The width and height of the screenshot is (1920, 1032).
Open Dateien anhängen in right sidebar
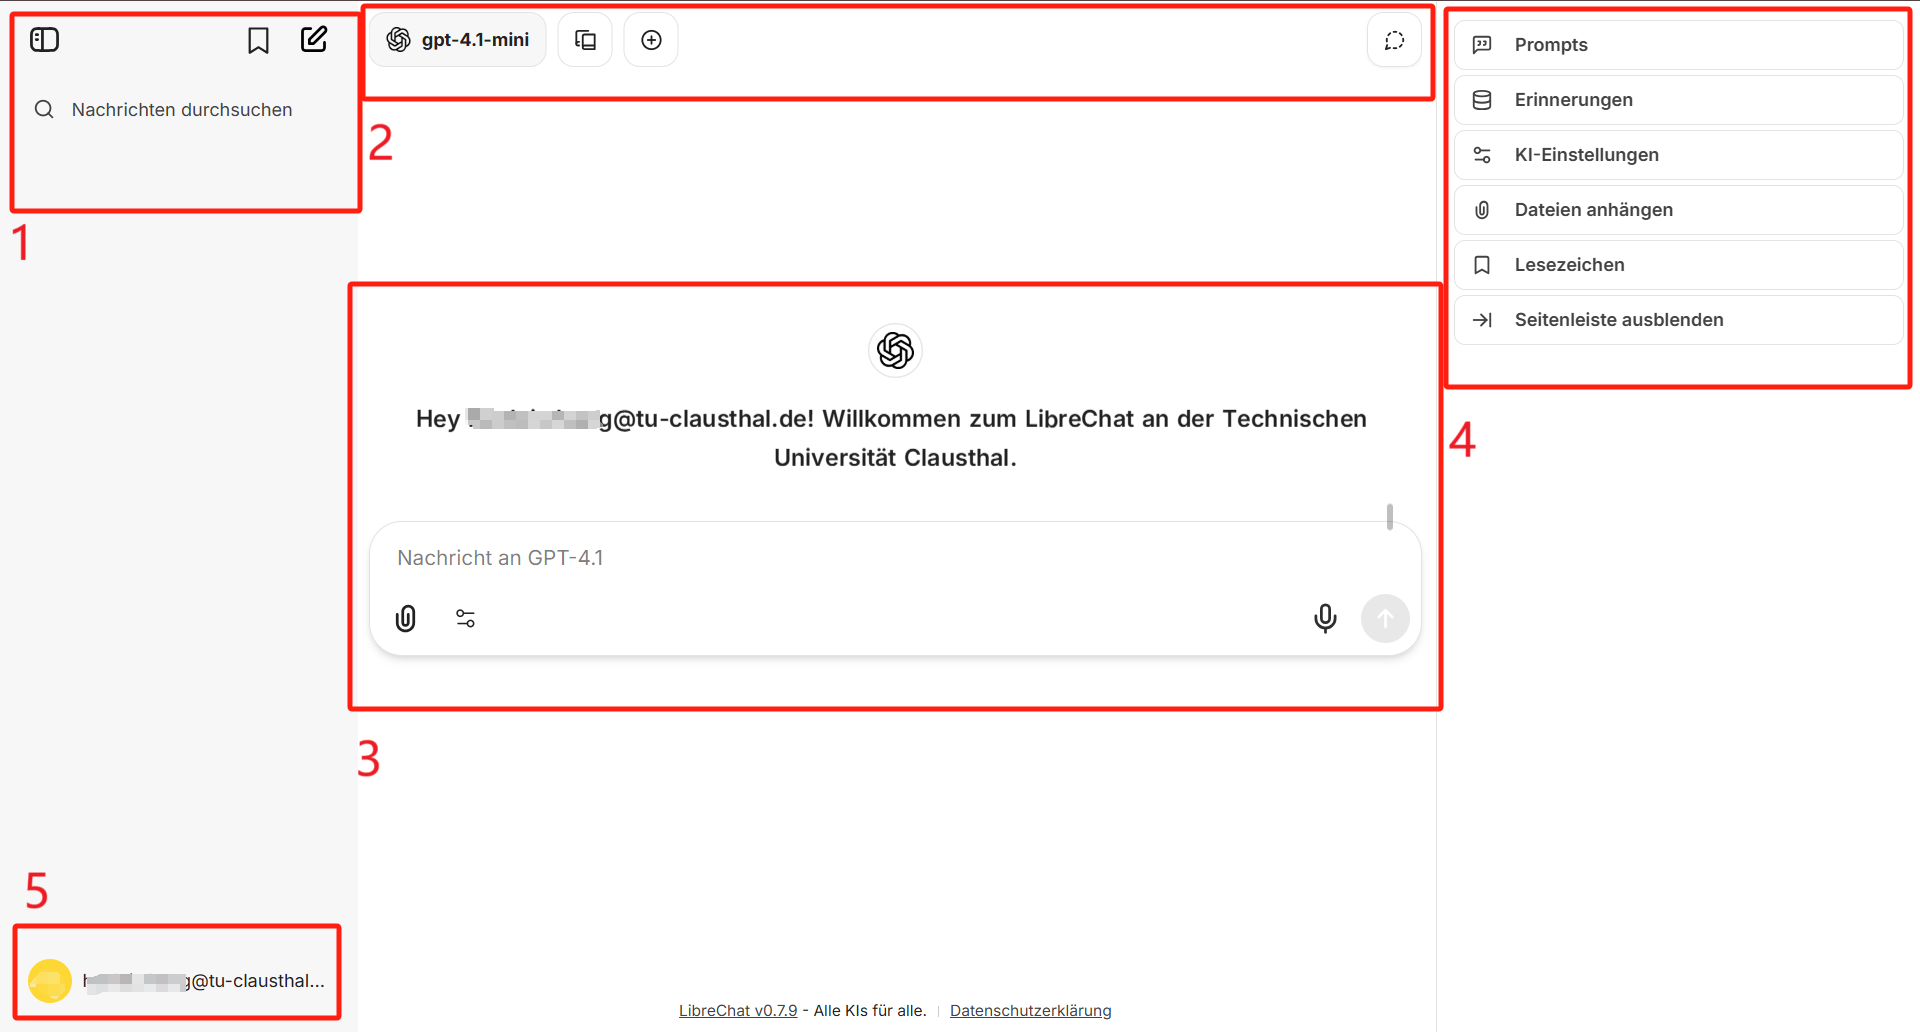pyautogui.click(x=1678, y=210)
